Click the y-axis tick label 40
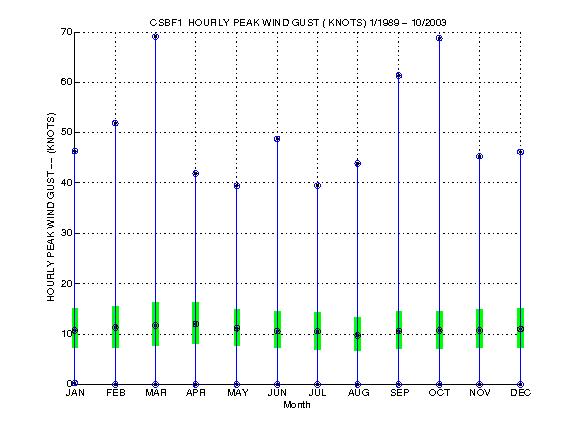 pos(67,183)
